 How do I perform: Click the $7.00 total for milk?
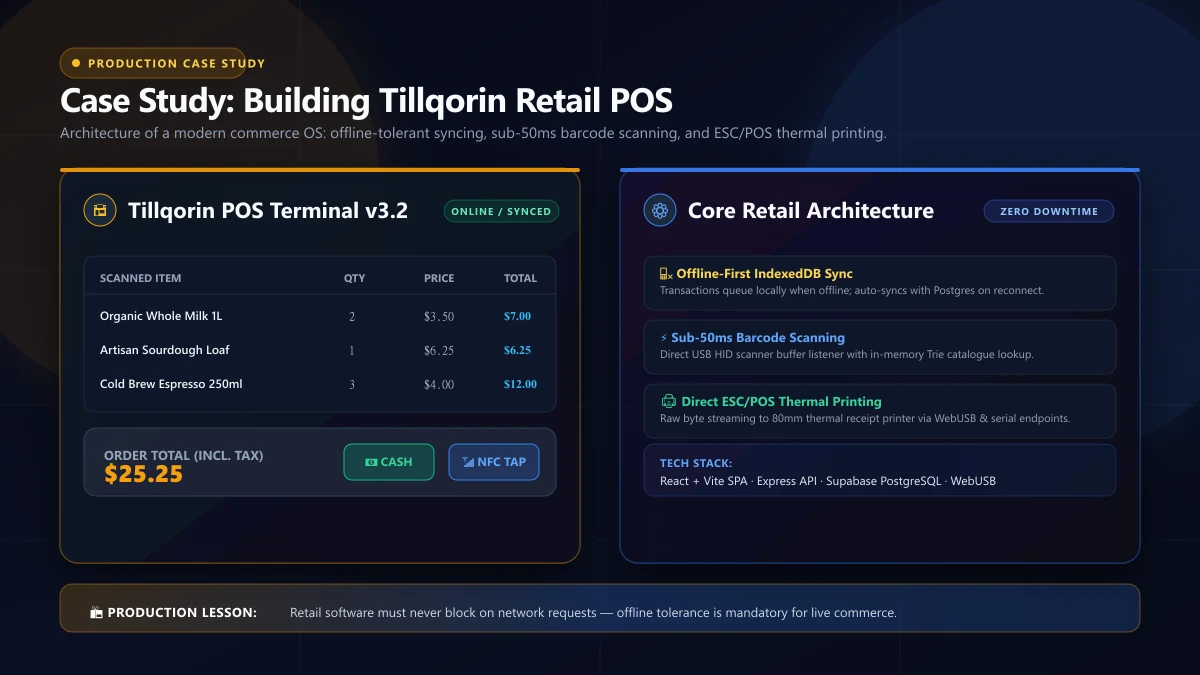pyautogui.click(x=517, y=316)
